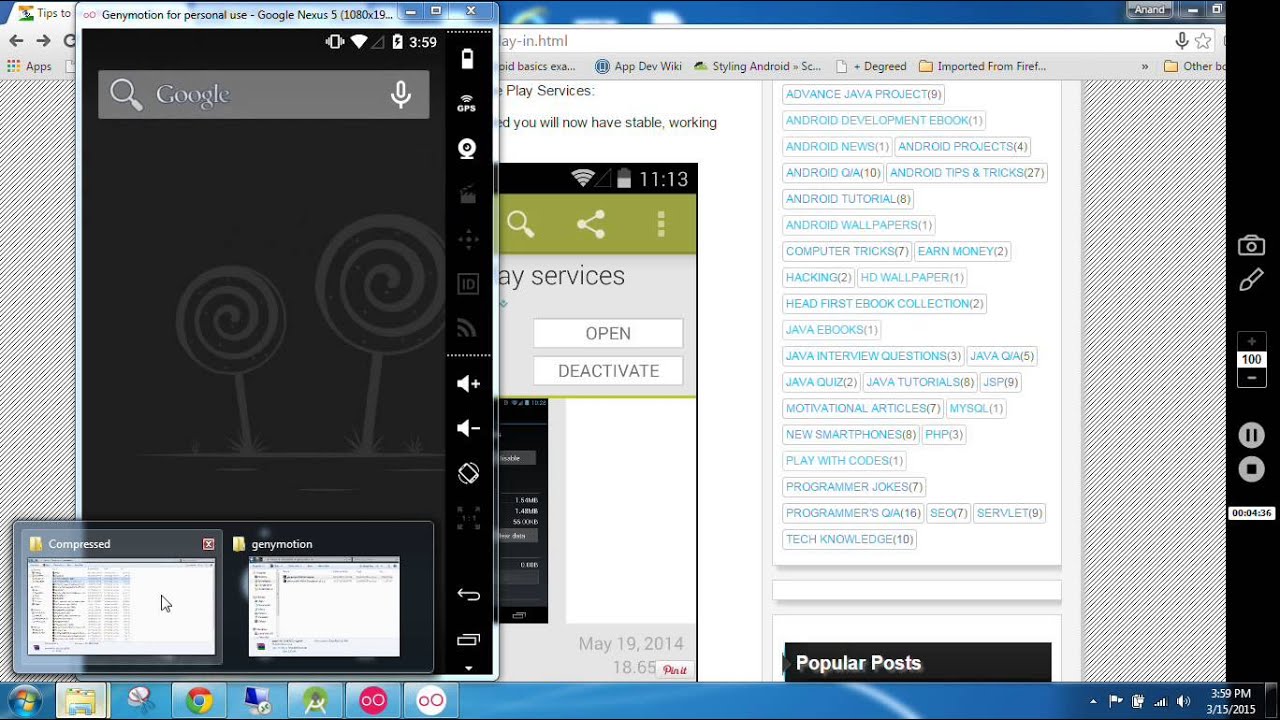Click Chrome address bar microphone icon
The width and height of the screenshot is (1280, 720).
point(1182,41)
